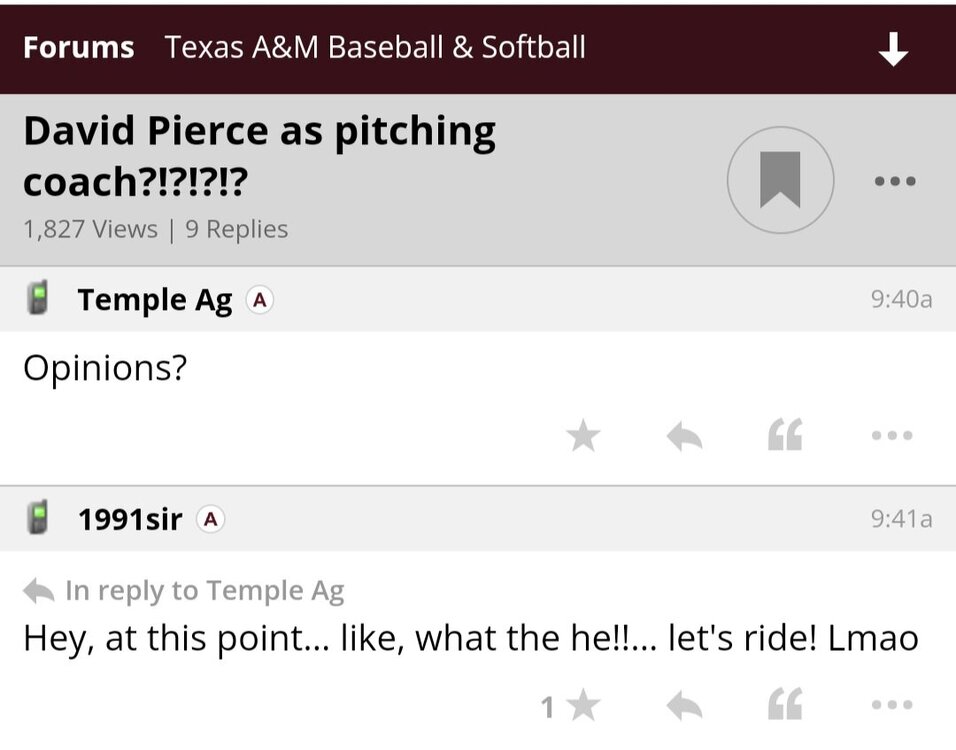Viewport: 956px width, 750px height.
Task: Reply to Temple Ag's post
Action: (684, 435)
